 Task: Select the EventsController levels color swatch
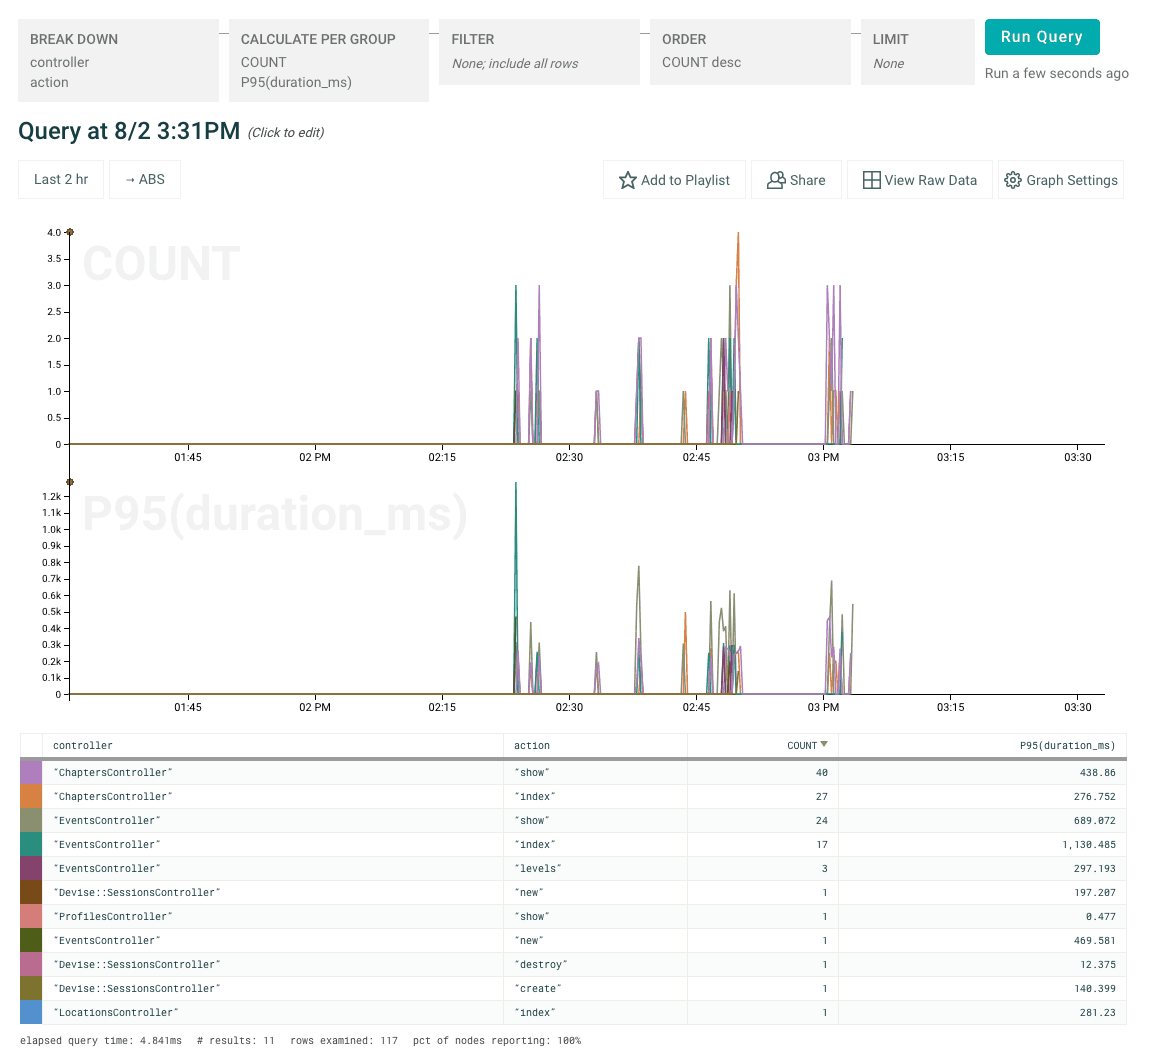click(30, 868)
